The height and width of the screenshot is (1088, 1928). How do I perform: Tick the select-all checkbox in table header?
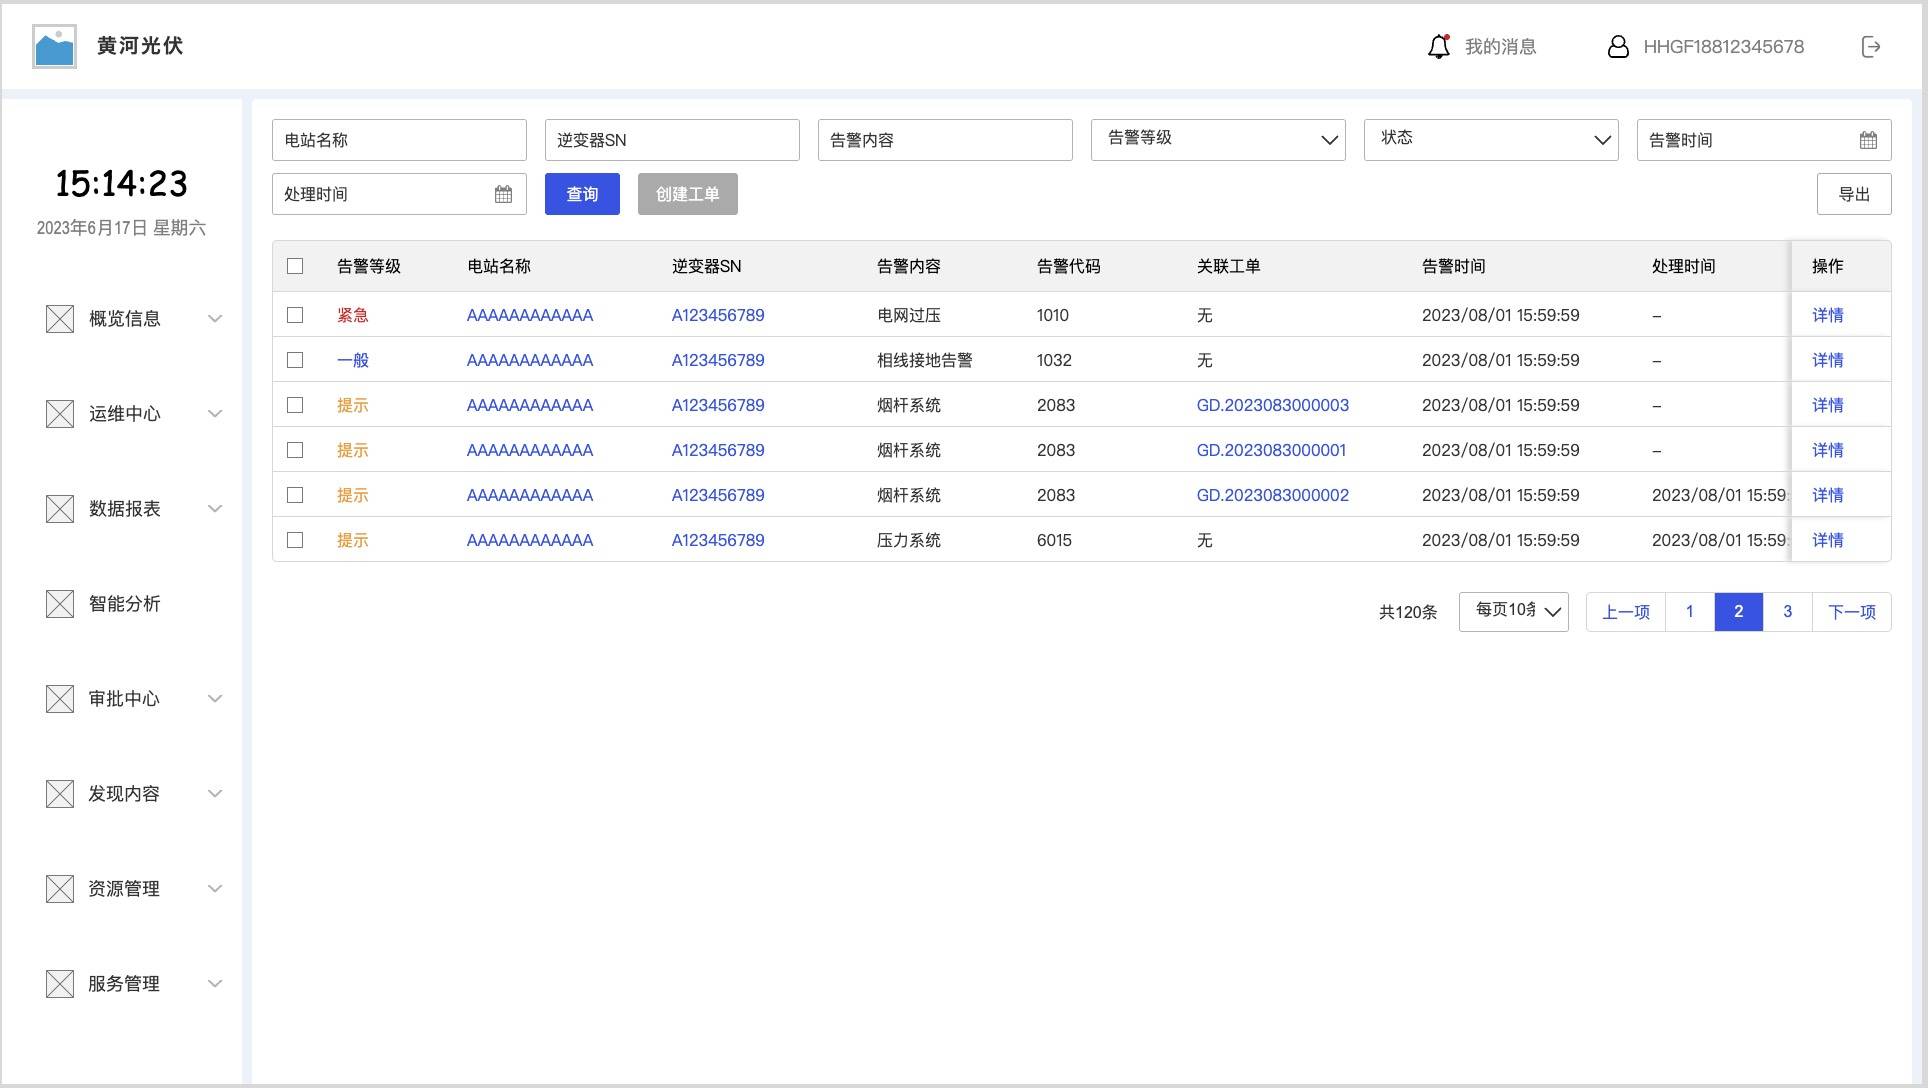click(295, 266)
